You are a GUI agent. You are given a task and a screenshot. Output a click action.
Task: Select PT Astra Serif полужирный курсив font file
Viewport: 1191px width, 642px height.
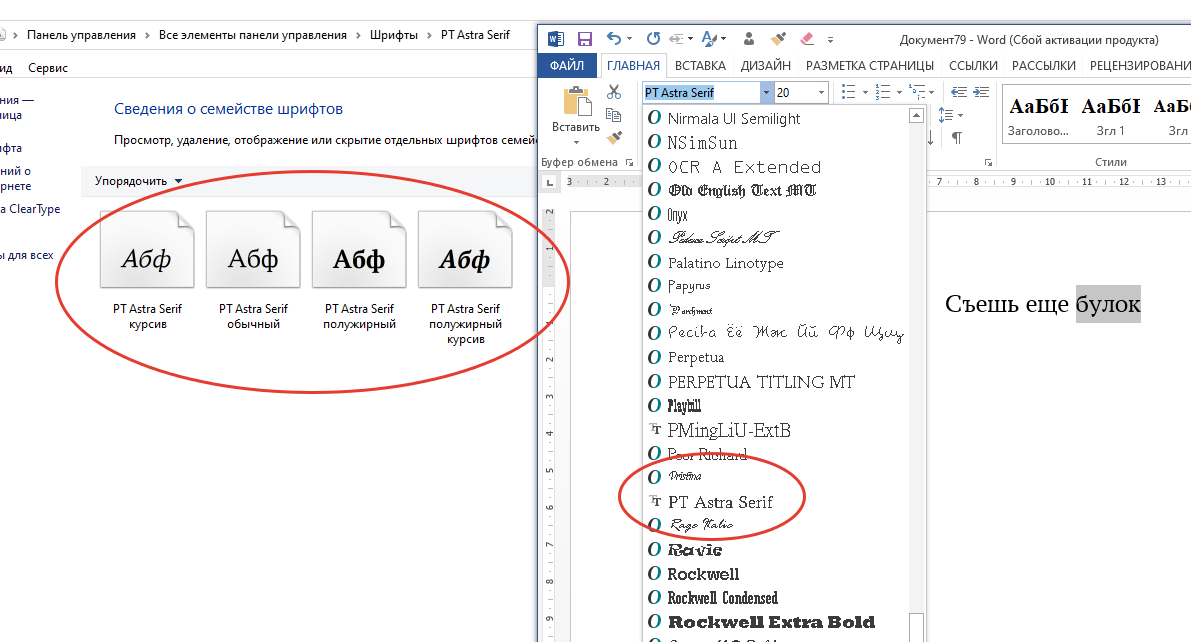click(465, 279)
